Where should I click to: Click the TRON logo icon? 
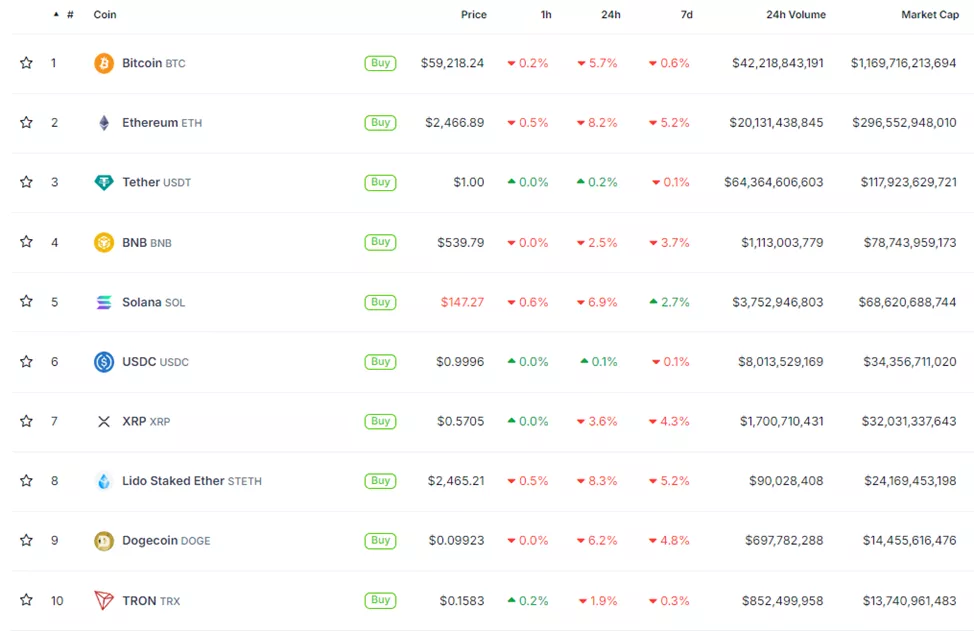(104, 601)
